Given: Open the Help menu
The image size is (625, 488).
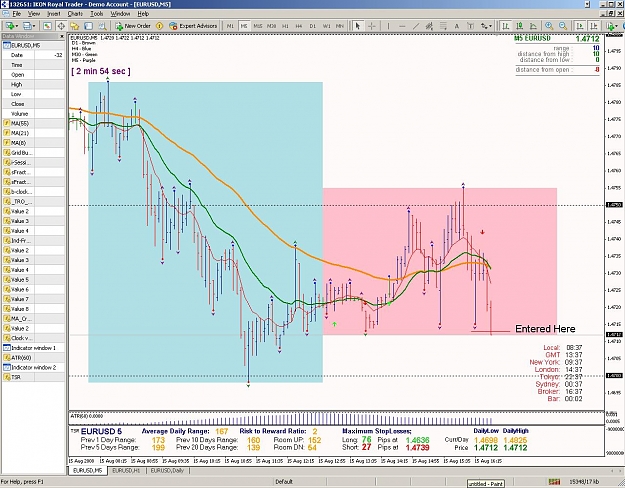Looking at the screenshot, I should pos(143,14).
